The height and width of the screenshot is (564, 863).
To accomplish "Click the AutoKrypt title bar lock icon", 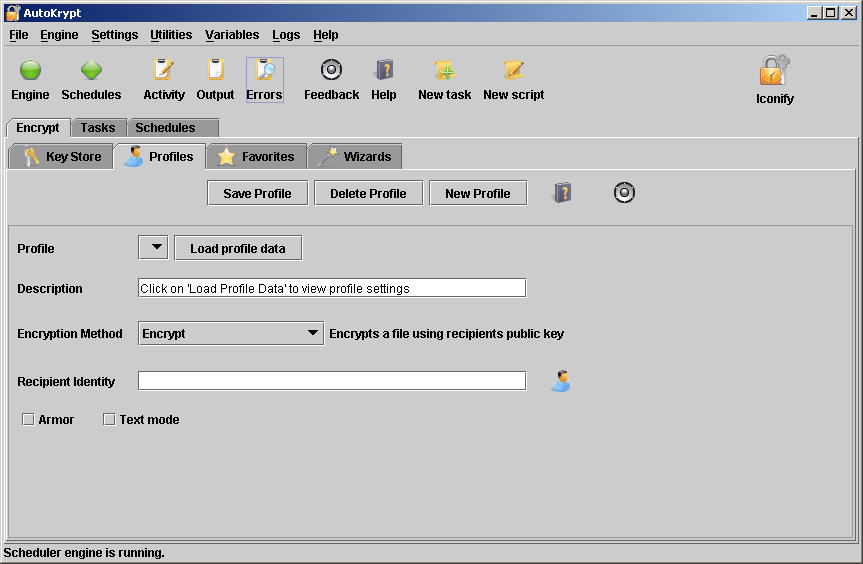I will point(12,13).
